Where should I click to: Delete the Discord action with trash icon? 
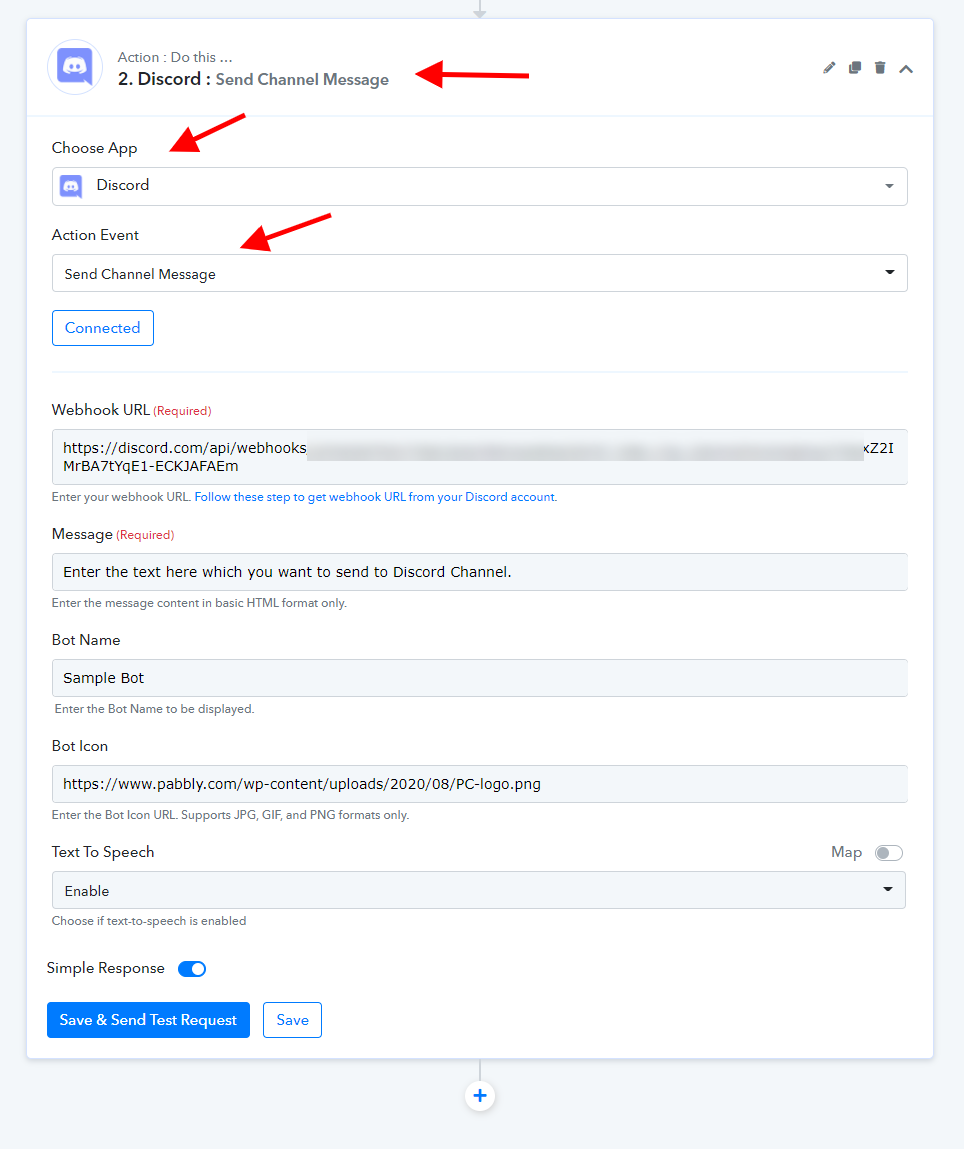point(880,68)
